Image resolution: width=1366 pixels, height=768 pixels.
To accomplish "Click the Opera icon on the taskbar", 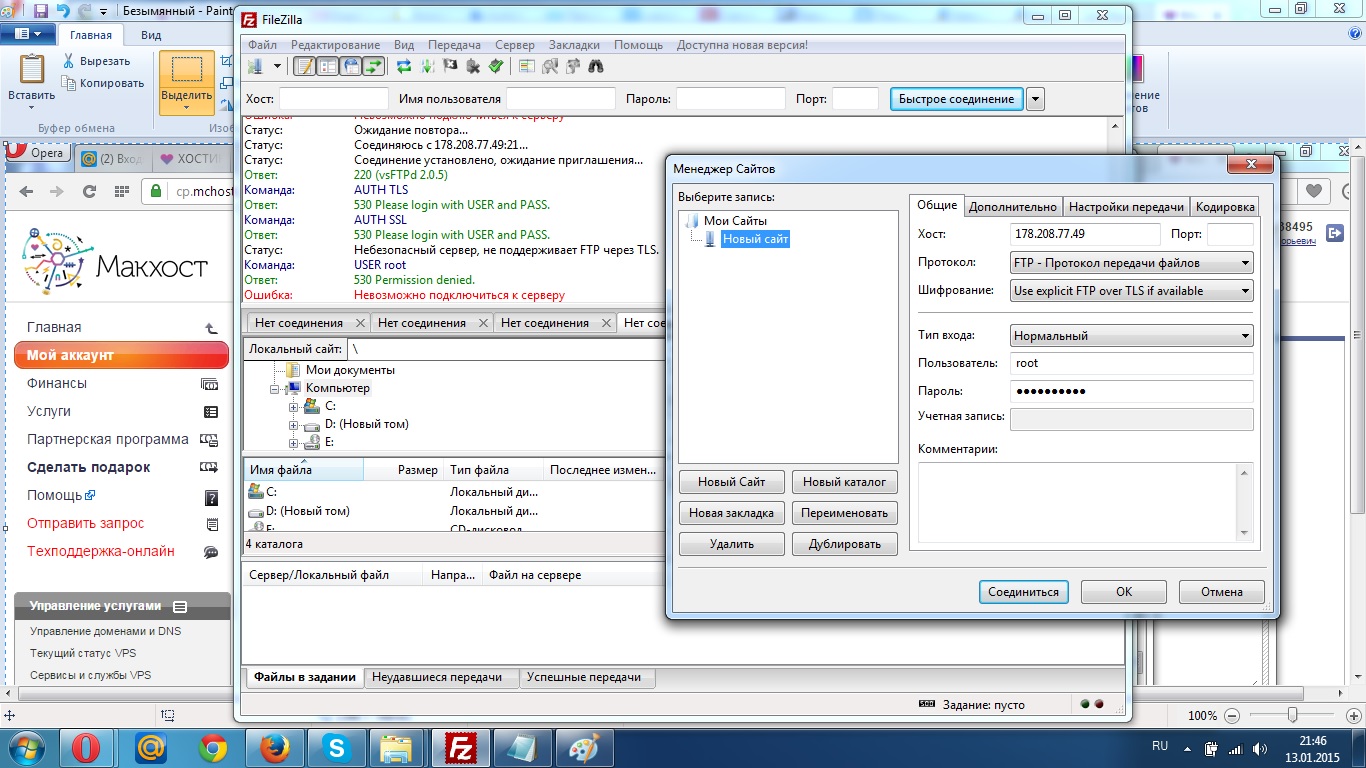I will [x=87, y=748].
